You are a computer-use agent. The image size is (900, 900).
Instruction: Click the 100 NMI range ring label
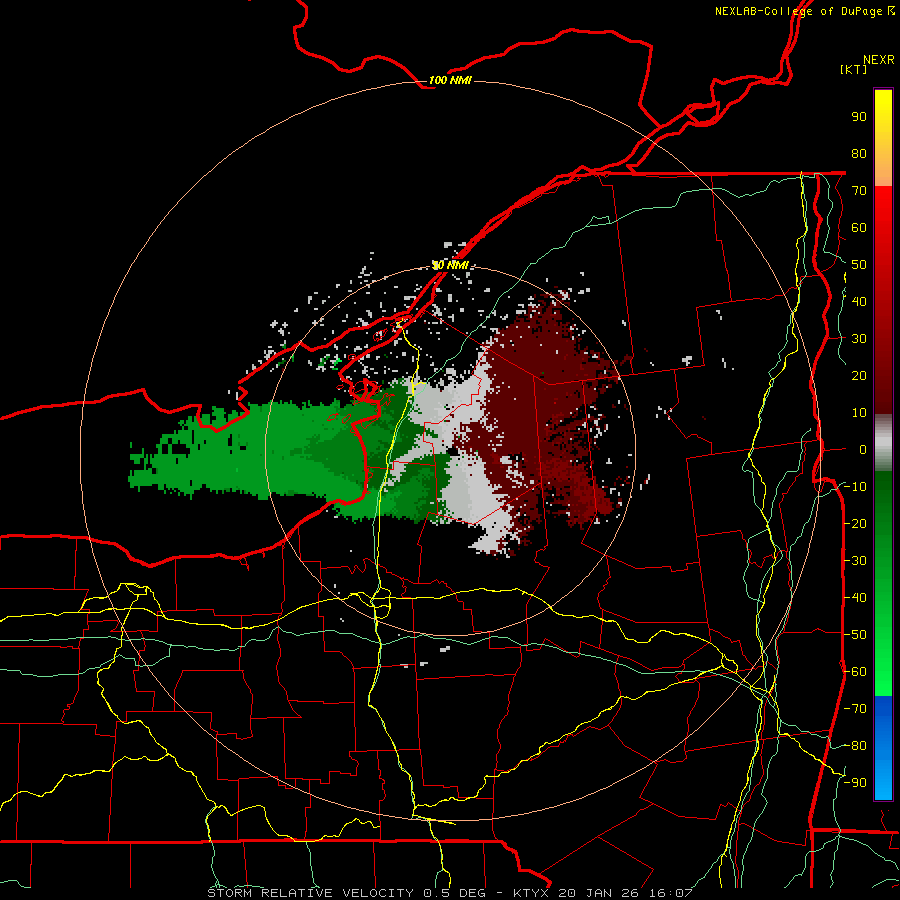(x=450, y=80)
